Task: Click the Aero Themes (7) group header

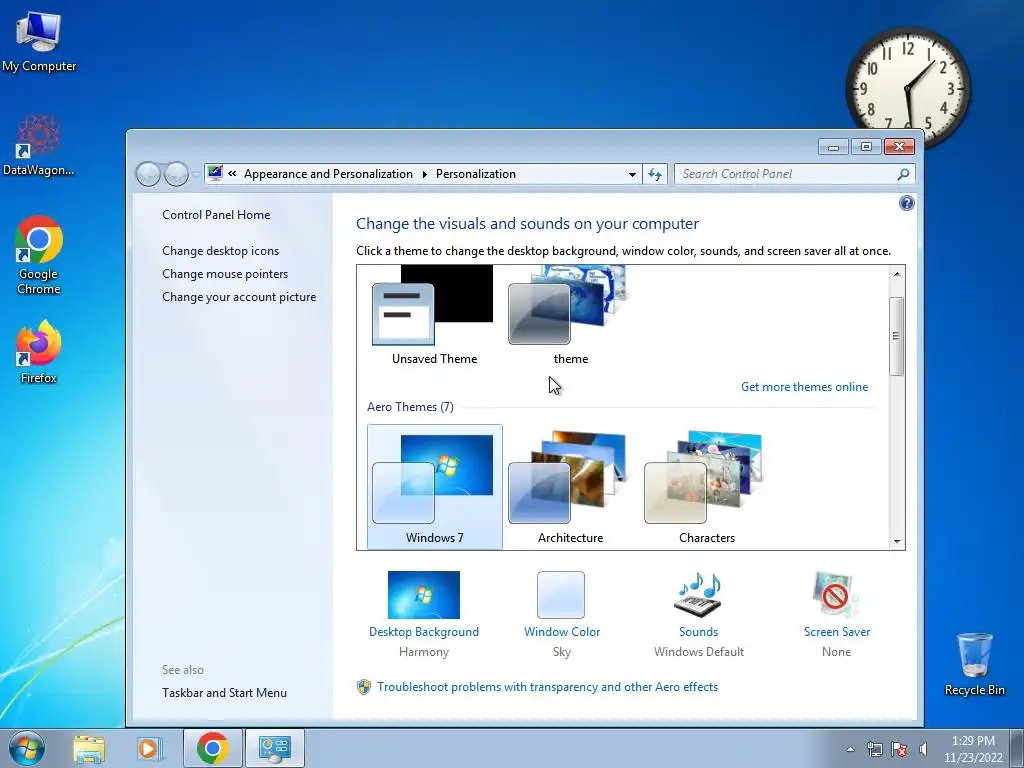Action: click(x=410, y=407)
